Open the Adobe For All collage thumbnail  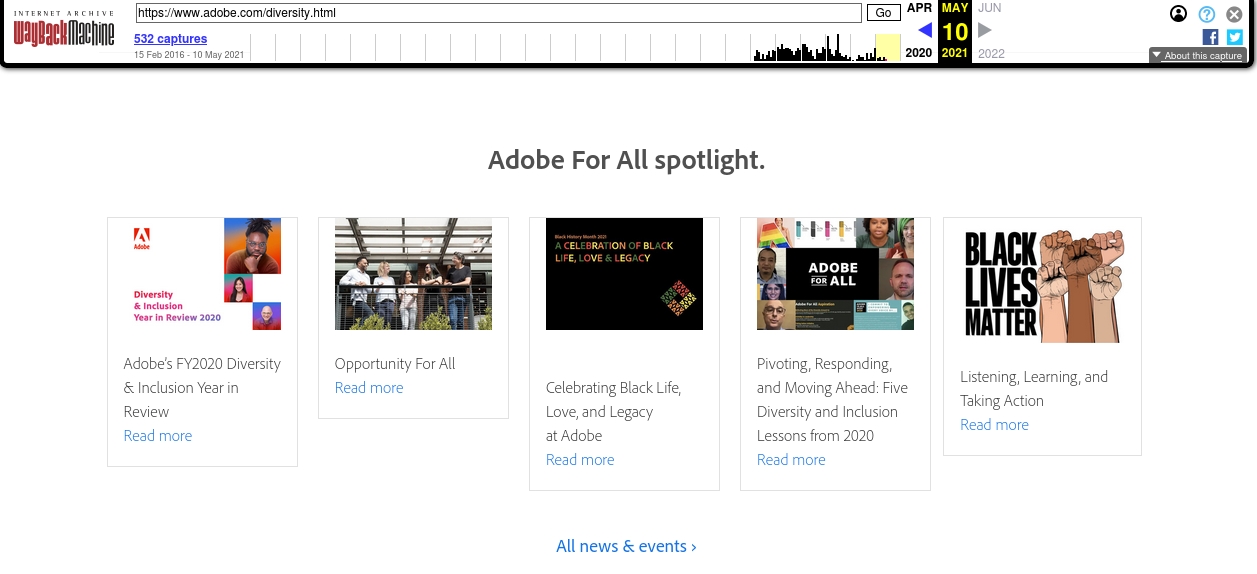tap(835, 274)
